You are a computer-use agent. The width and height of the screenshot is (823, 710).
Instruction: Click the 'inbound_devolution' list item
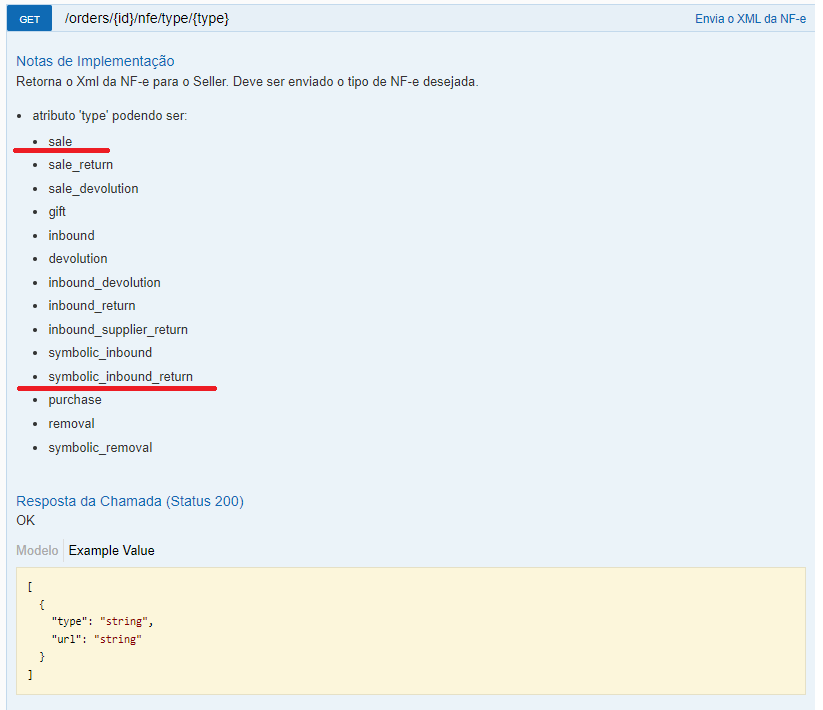click(104, 283)
